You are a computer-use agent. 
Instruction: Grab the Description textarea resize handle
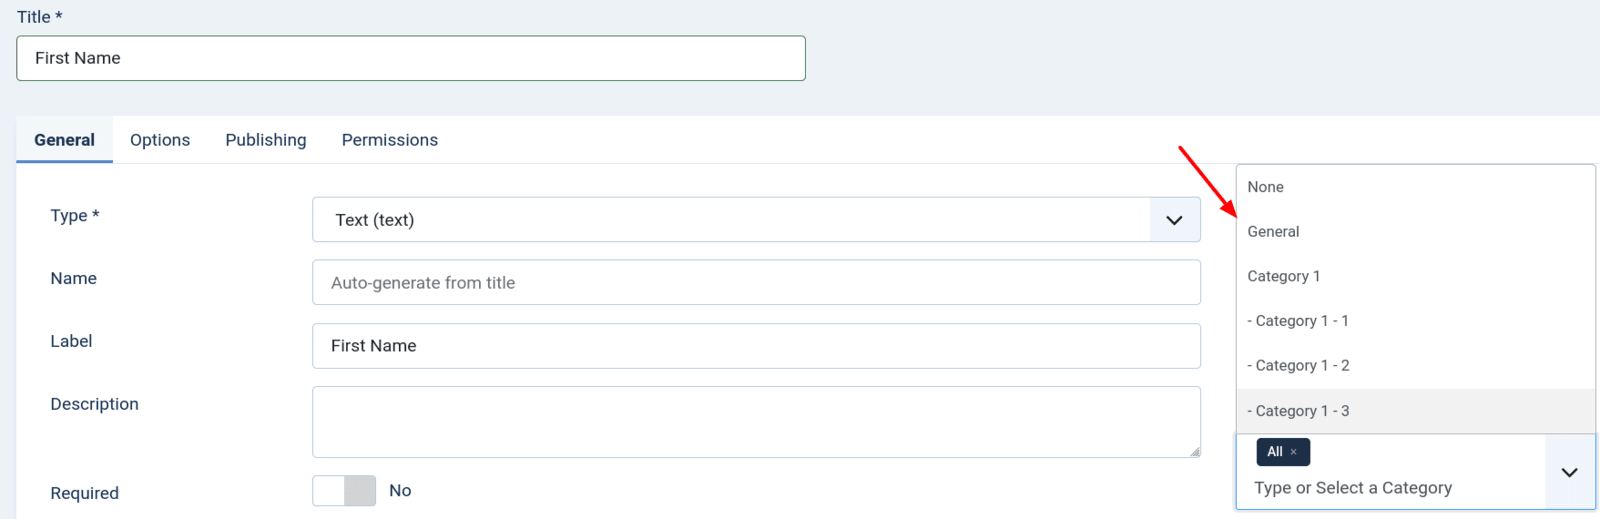(1195, 452)
